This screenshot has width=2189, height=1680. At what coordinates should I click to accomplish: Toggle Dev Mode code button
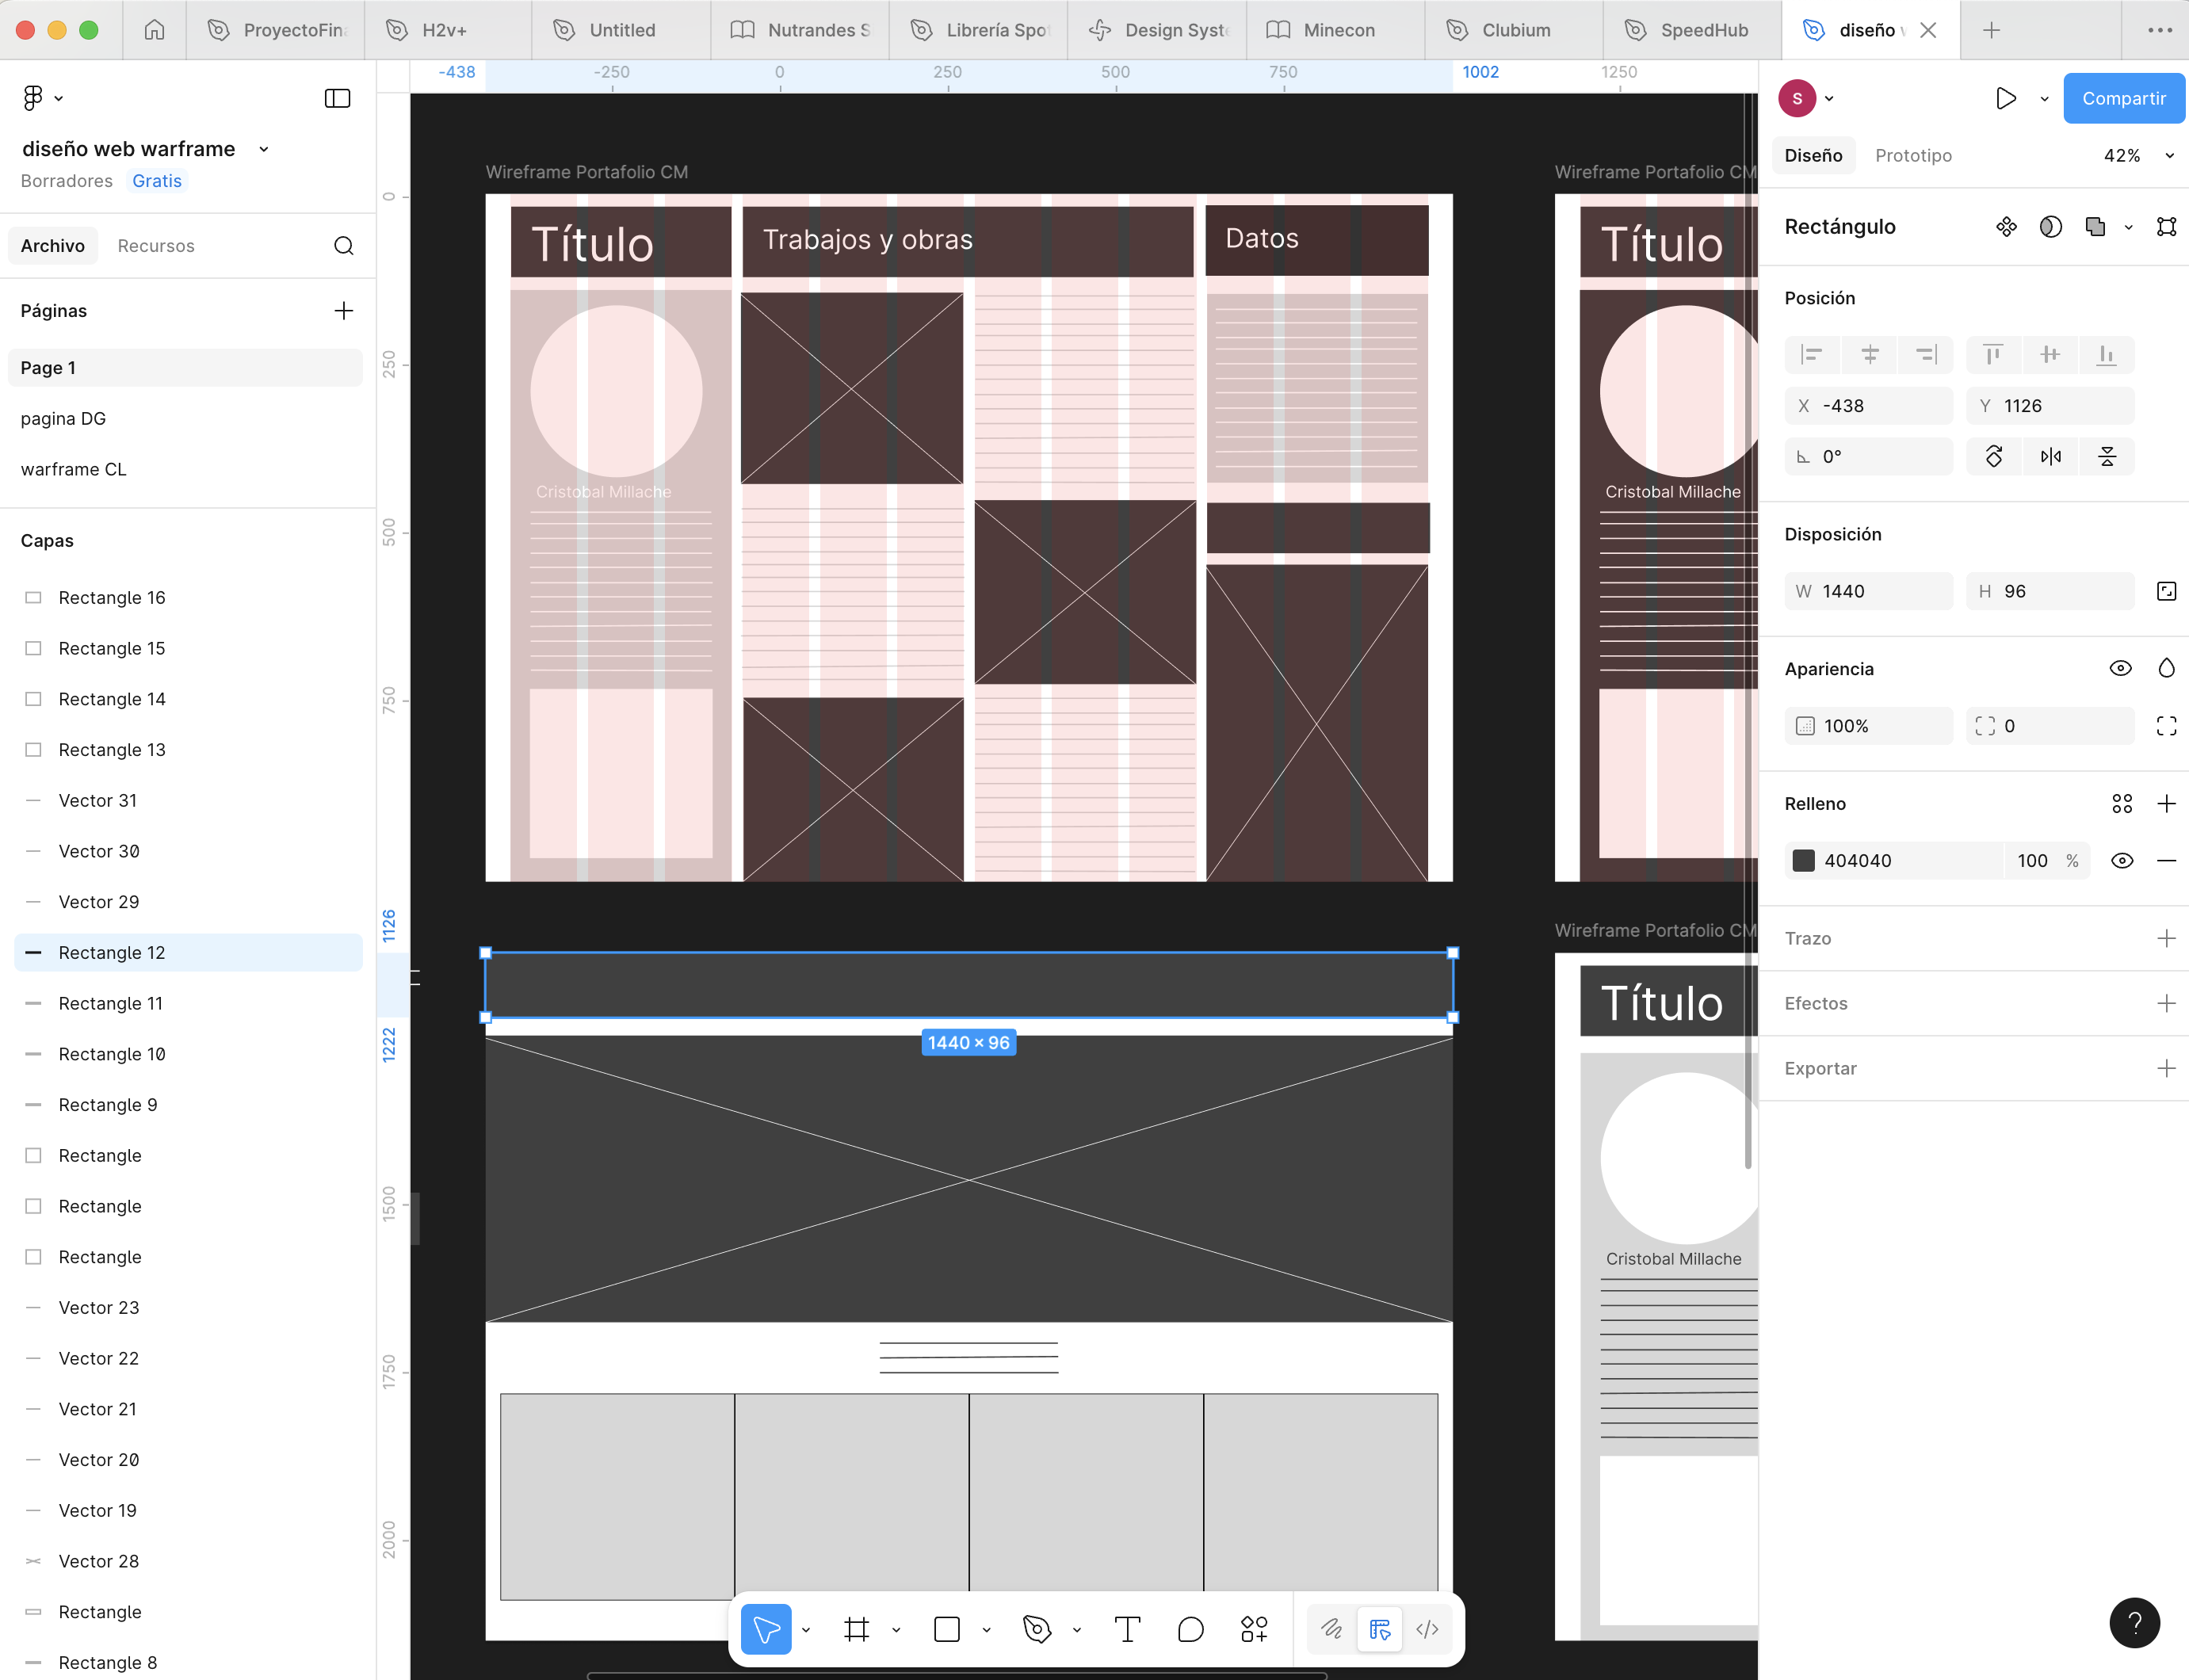click(x=1427, y=1630)
